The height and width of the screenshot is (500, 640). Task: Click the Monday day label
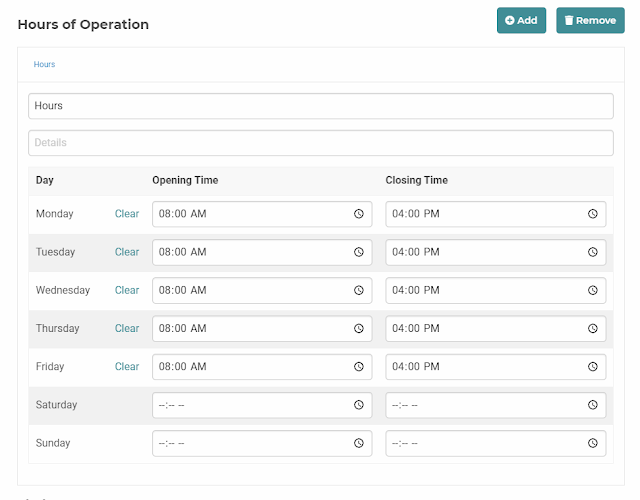[54, 214]
